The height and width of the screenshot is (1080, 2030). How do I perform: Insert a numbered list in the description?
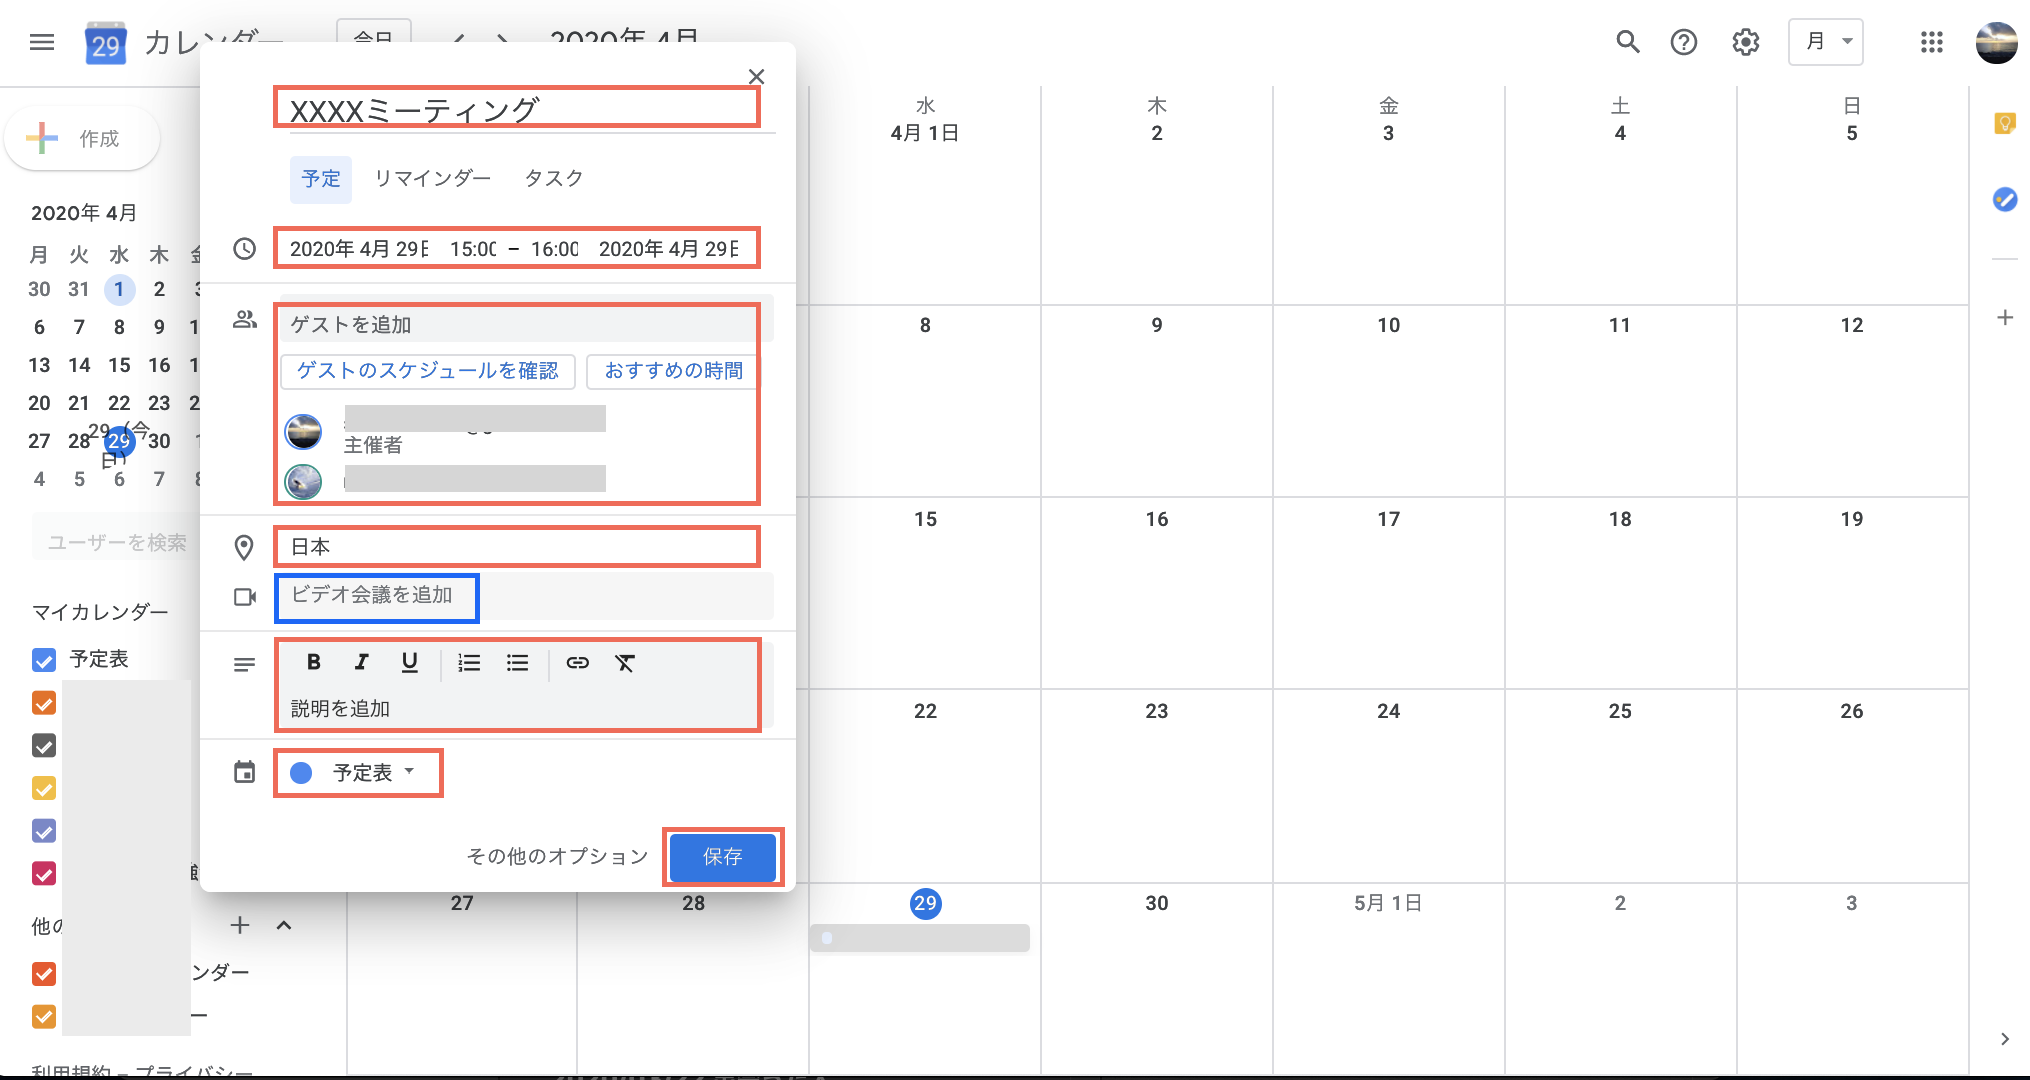click(x=469, y=662)
